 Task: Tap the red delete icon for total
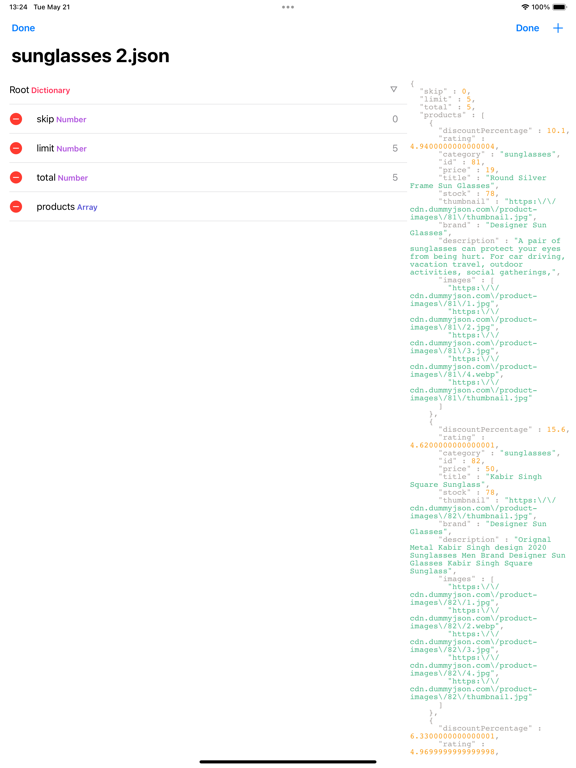[x=16, y=177]
